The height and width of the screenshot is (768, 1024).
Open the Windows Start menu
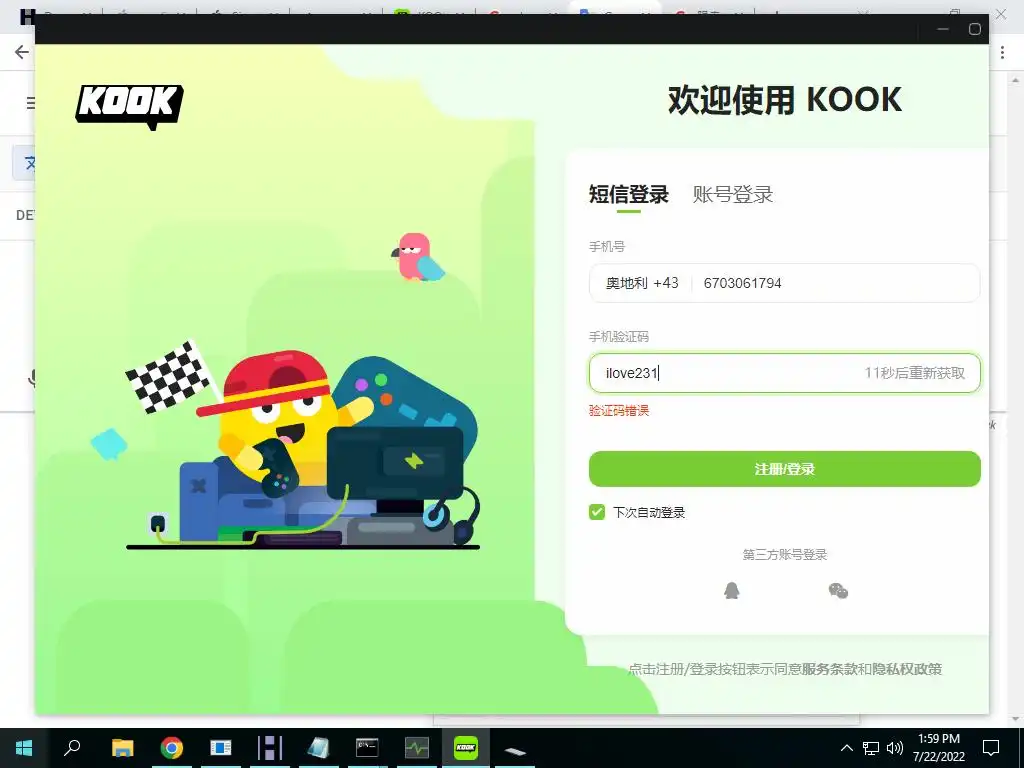pyautogui.click(x=24, y=748)
